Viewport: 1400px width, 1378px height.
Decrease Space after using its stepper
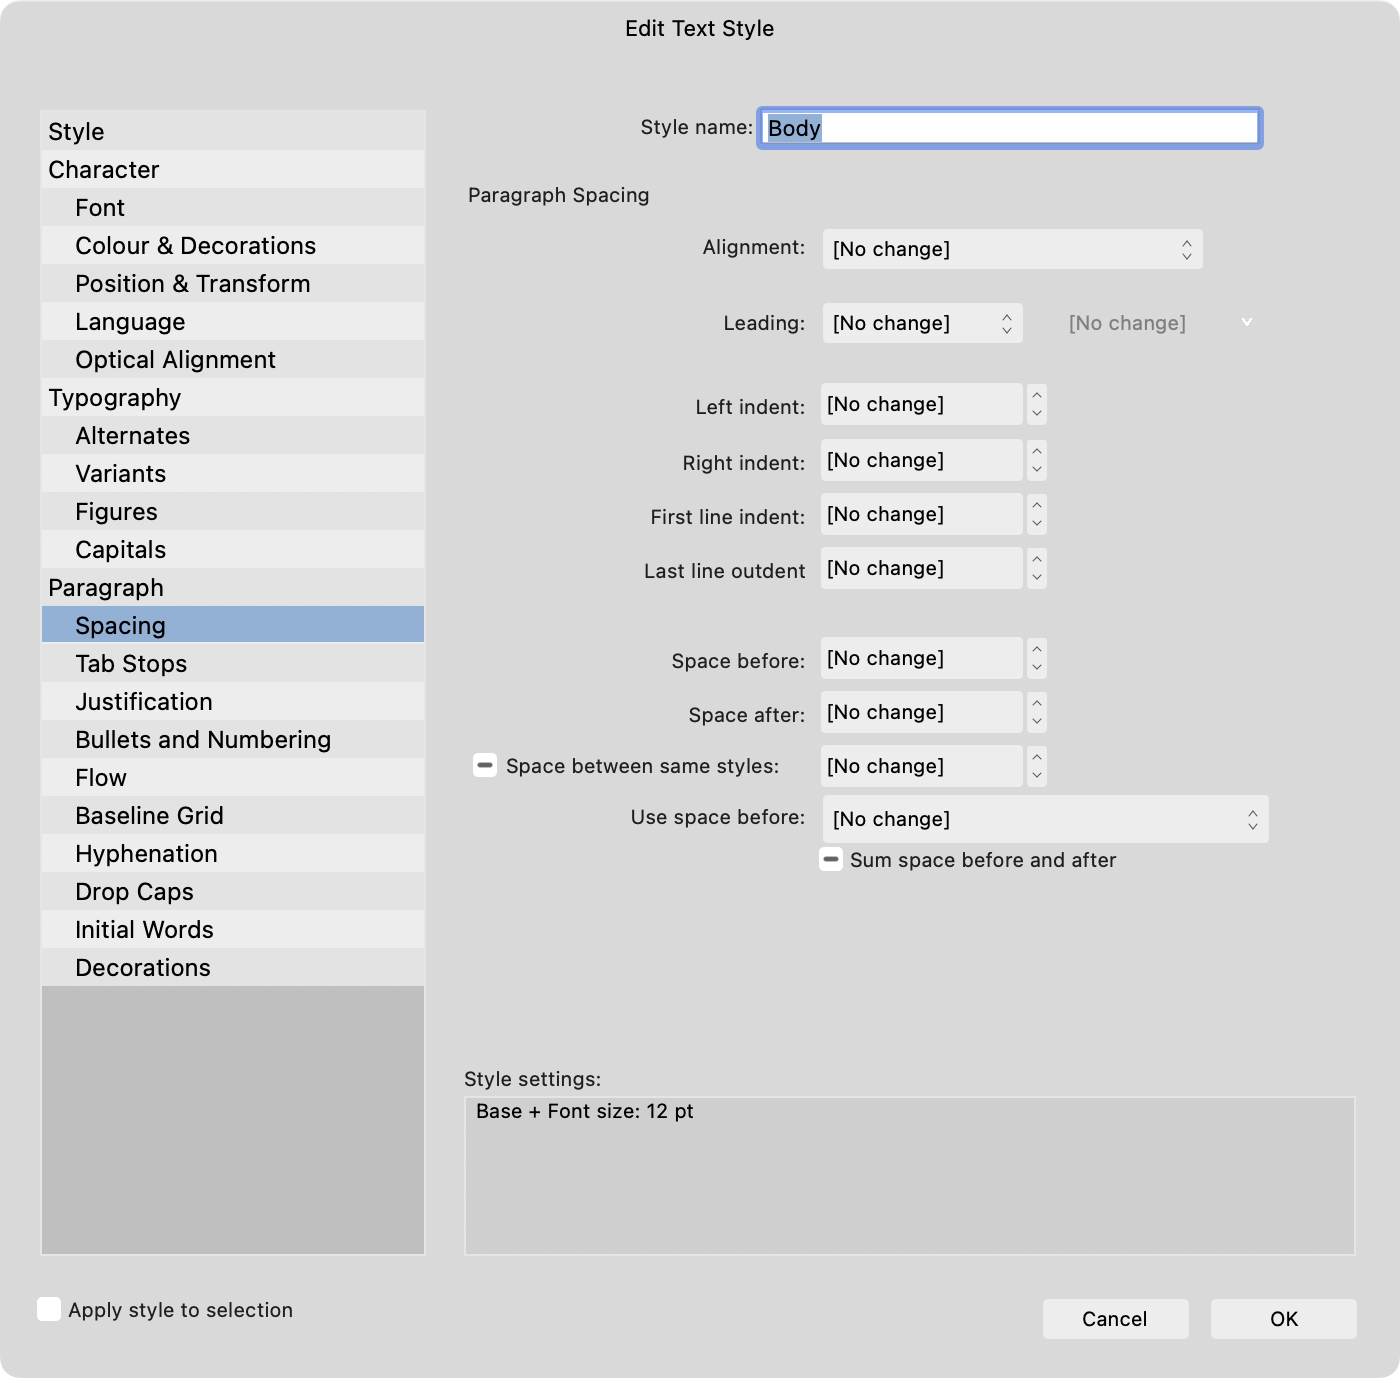[1037, 719]
